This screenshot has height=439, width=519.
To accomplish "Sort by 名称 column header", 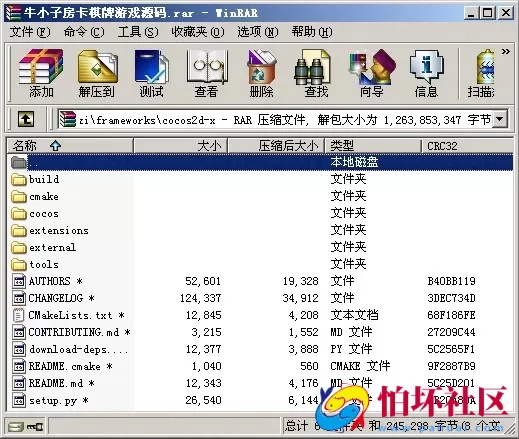I will click(70, 146).
